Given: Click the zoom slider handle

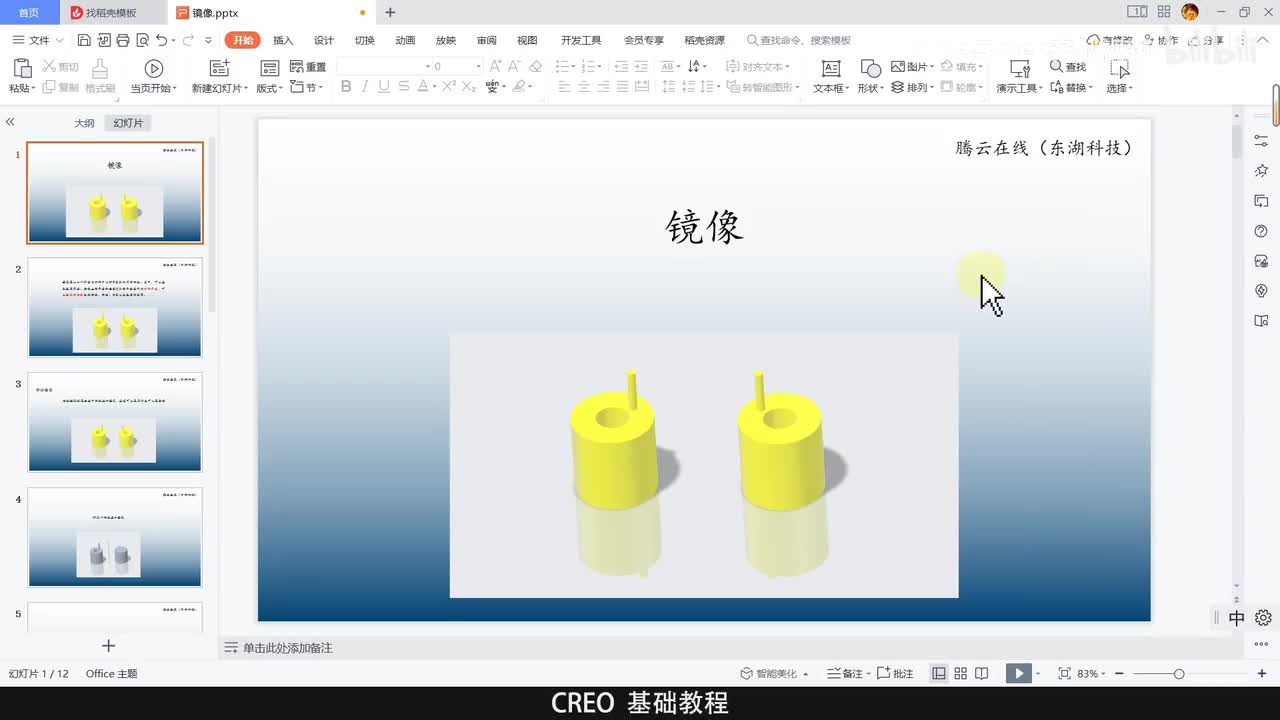Looking at the screenshot, I should (1179, 674).
